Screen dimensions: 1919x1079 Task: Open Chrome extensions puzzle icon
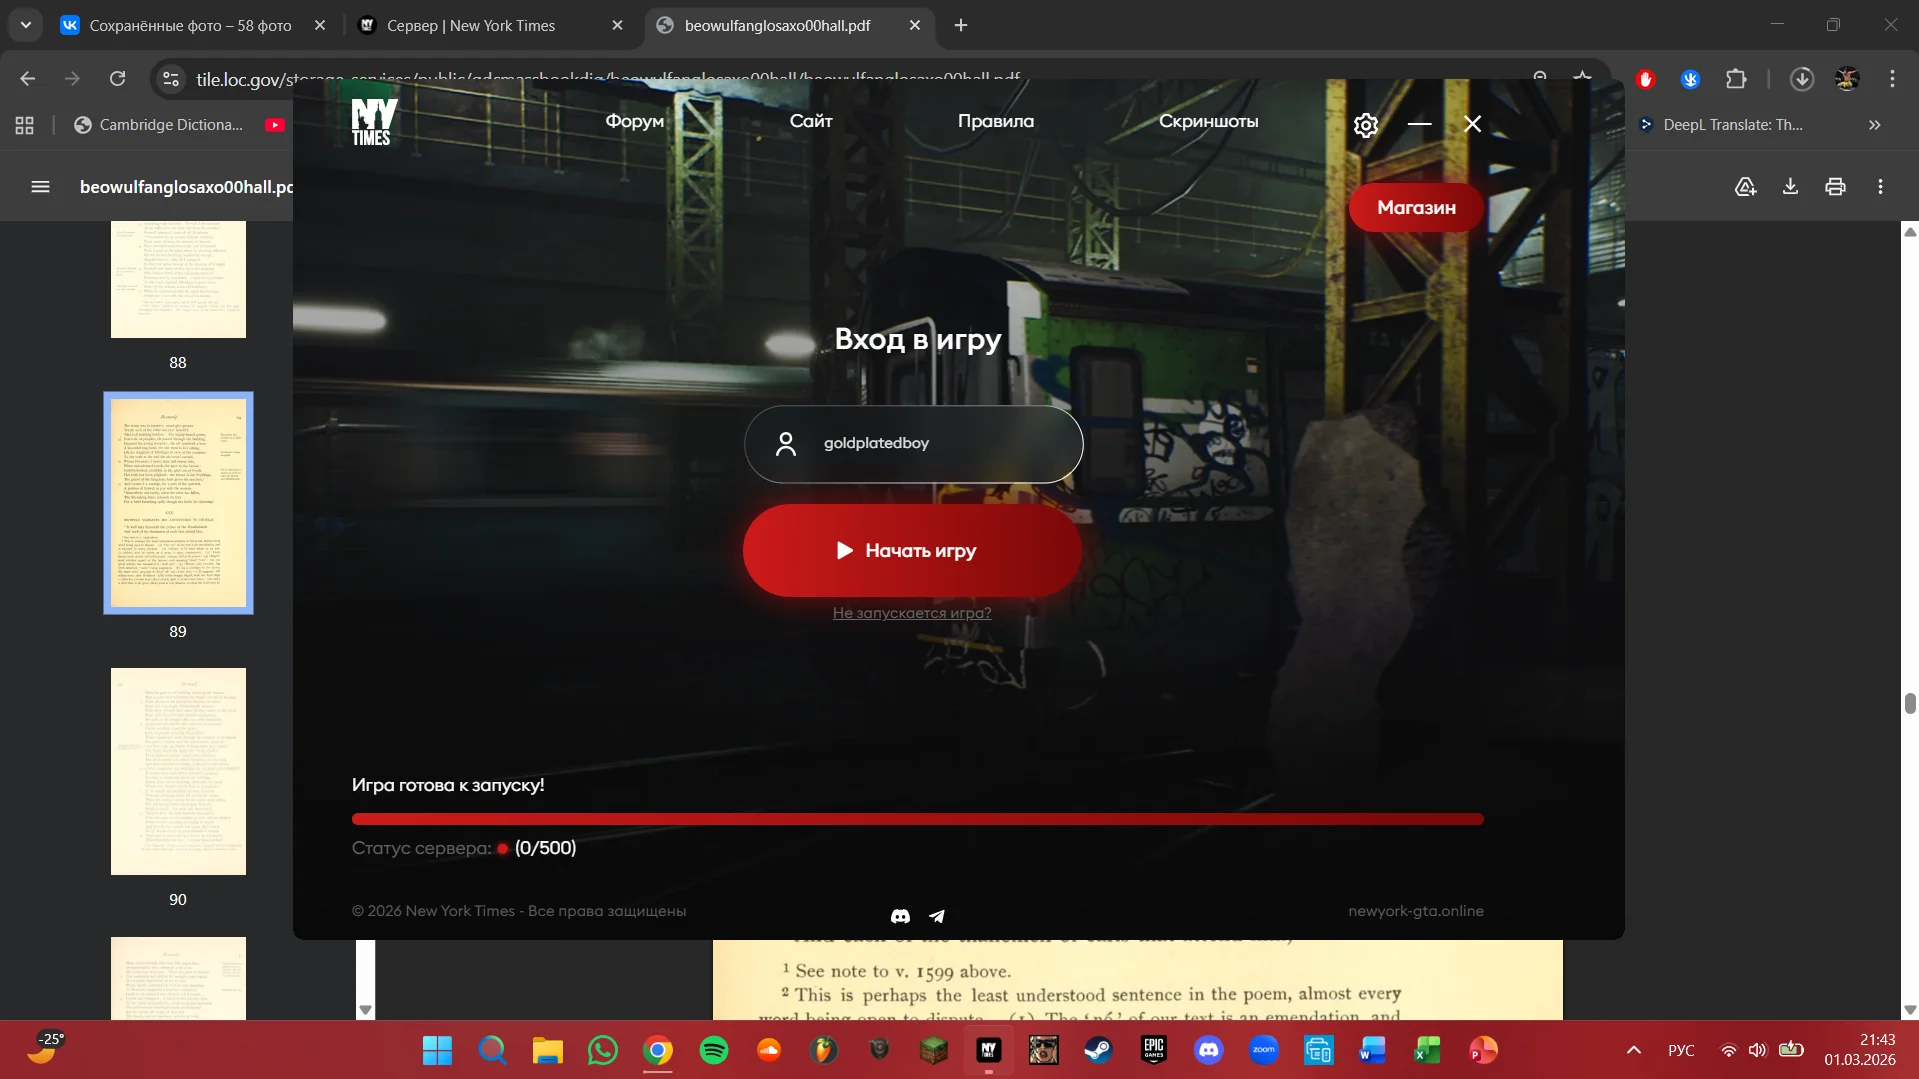coord(1736,79)
